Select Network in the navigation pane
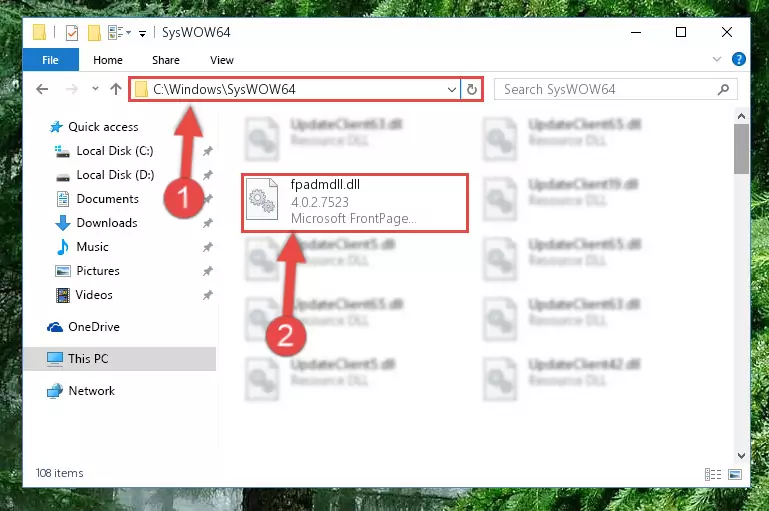 pyautogui.click(x=92, y=391)
